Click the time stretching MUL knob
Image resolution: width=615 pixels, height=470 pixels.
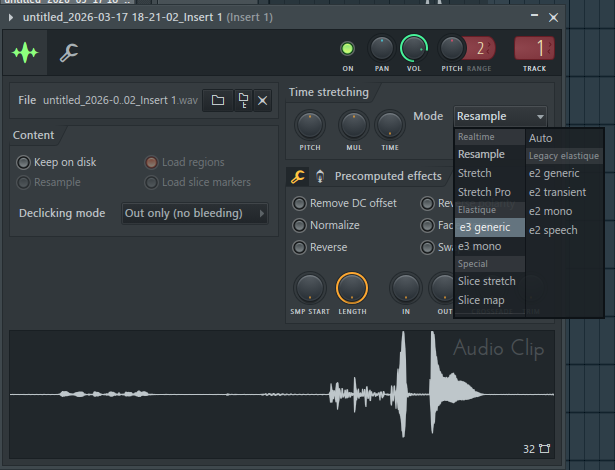(354, 125)
